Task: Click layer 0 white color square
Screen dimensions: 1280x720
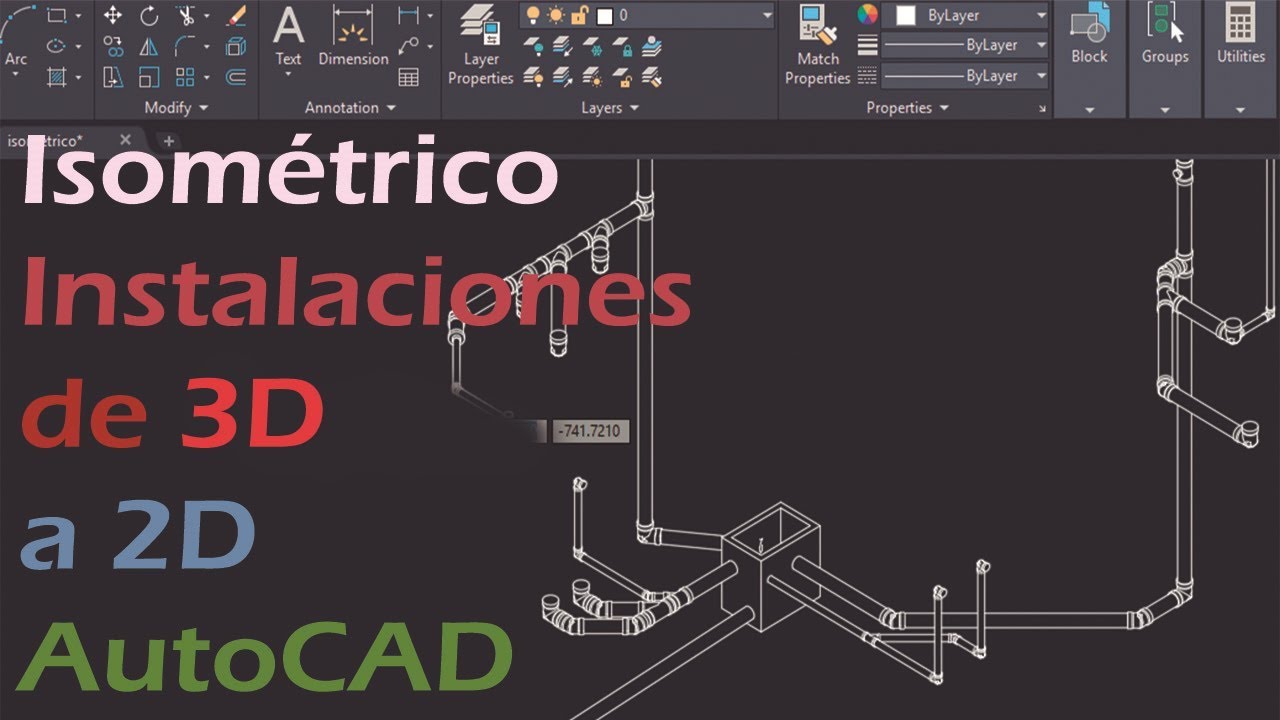Action: (603, 16)
